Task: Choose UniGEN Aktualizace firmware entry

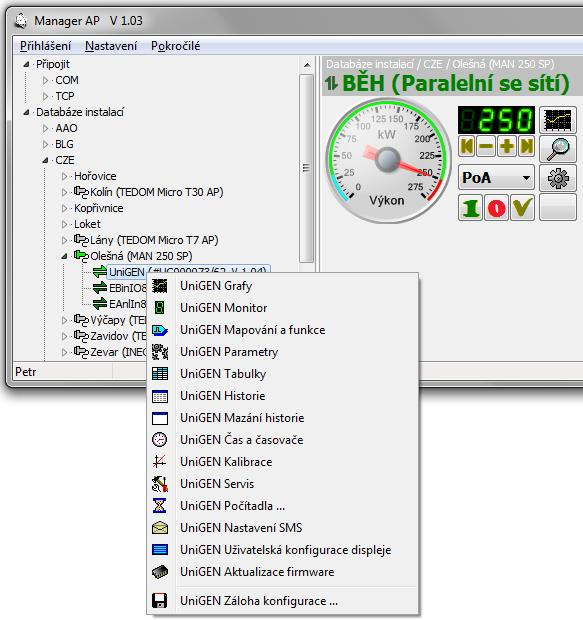Action: [x=282, y=572]
